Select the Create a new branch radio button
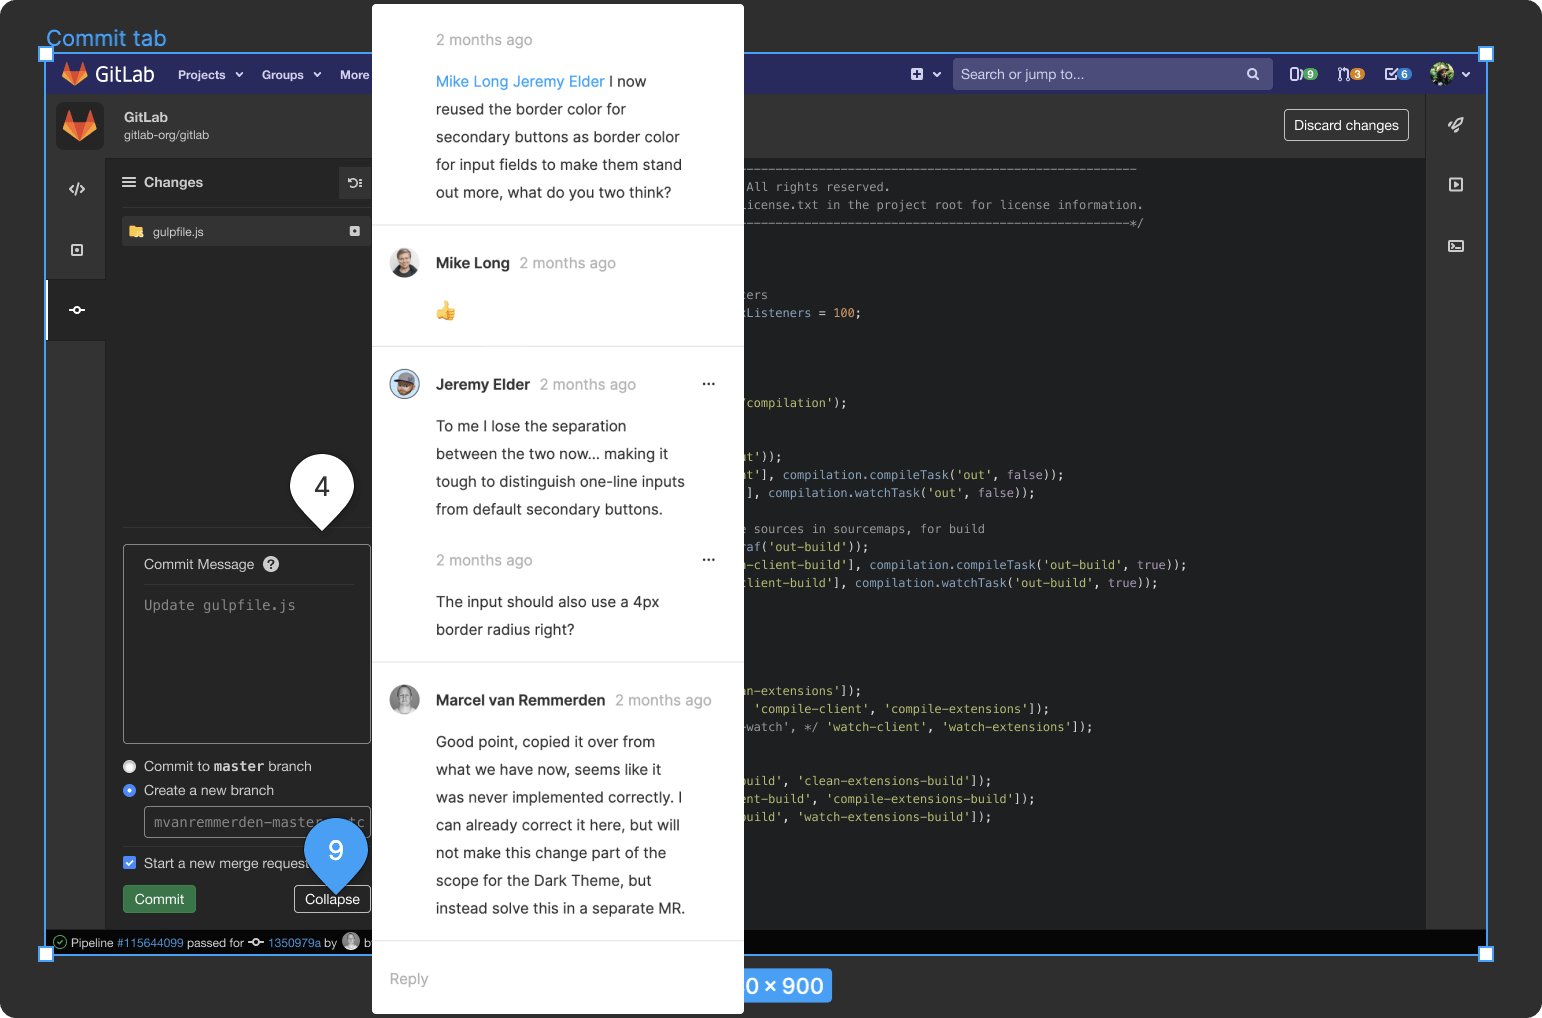Screen dimensions: 1542x1018 (x=129, y=790)
